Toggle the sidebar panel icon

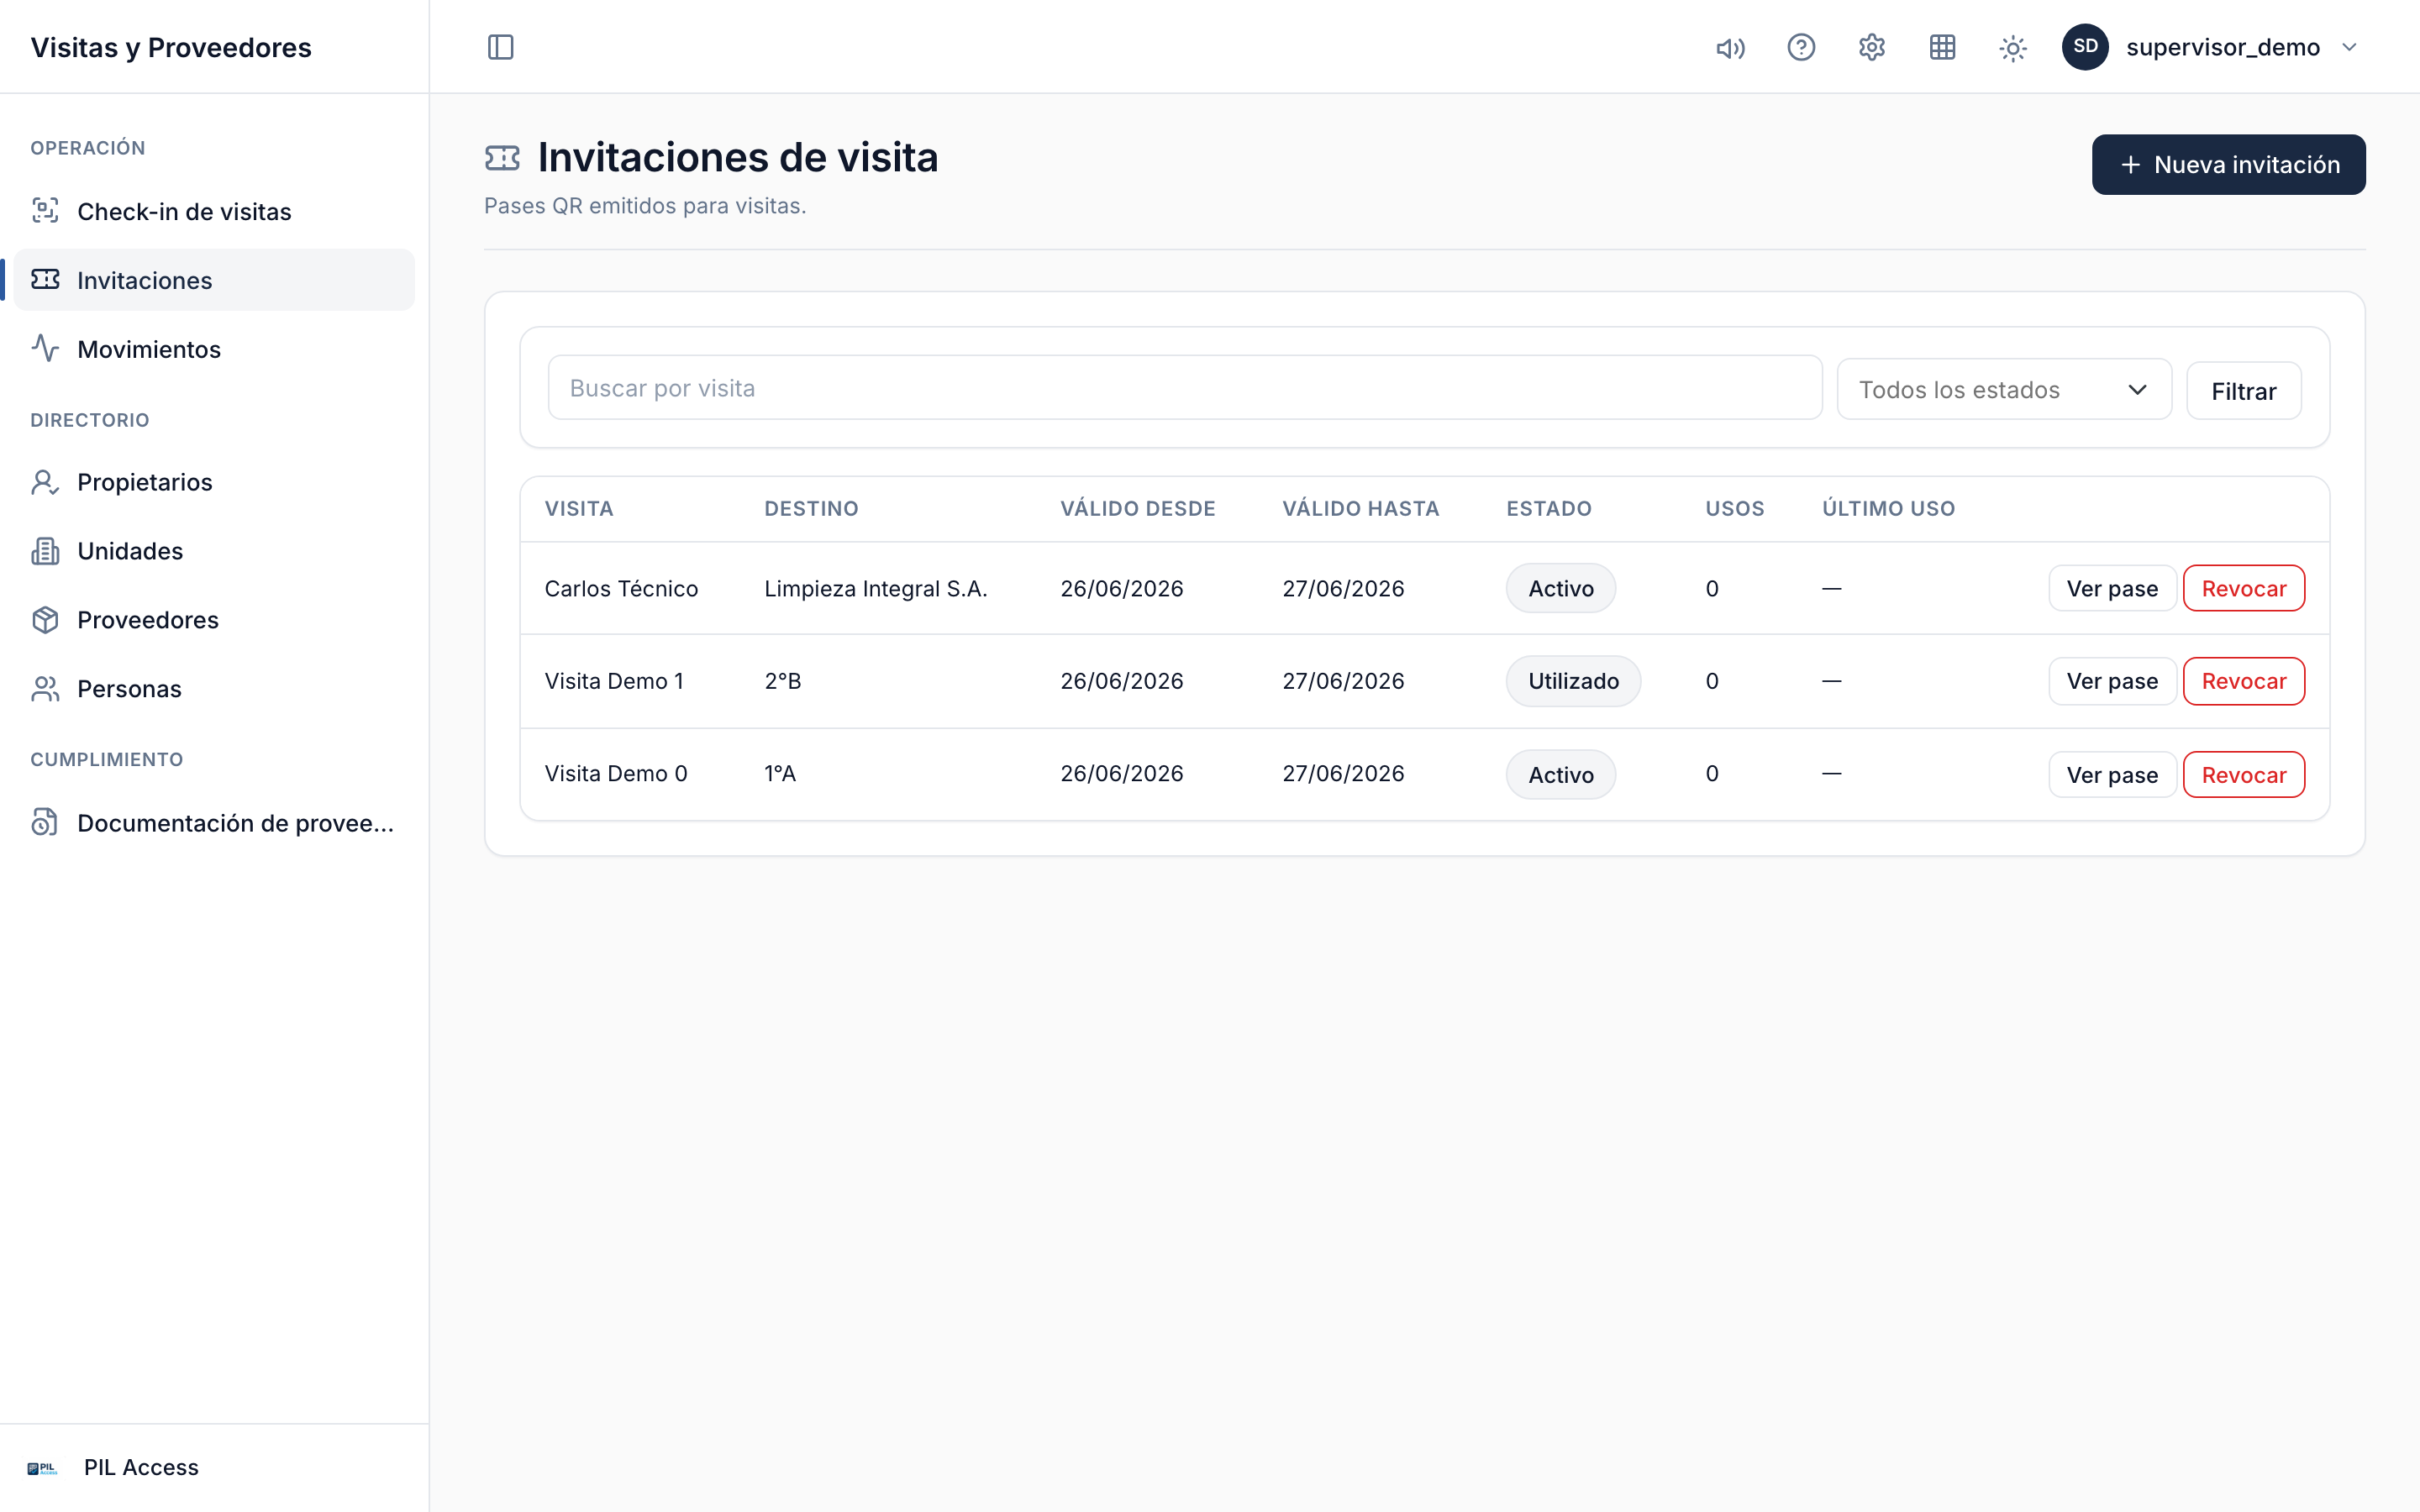500,47
